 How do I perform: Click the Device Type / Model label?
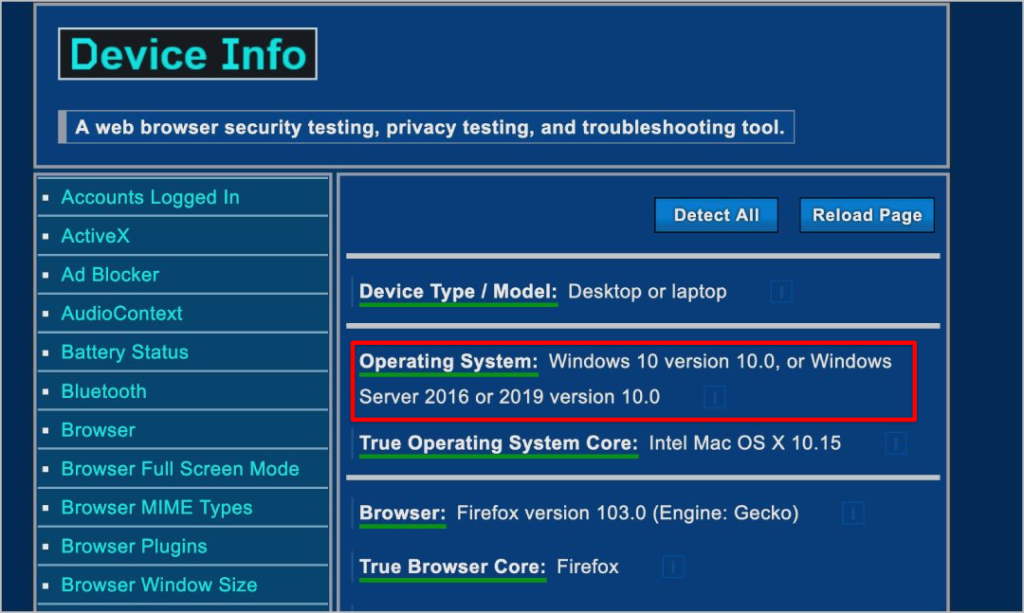pyautogui.click(x=458, y=292)
